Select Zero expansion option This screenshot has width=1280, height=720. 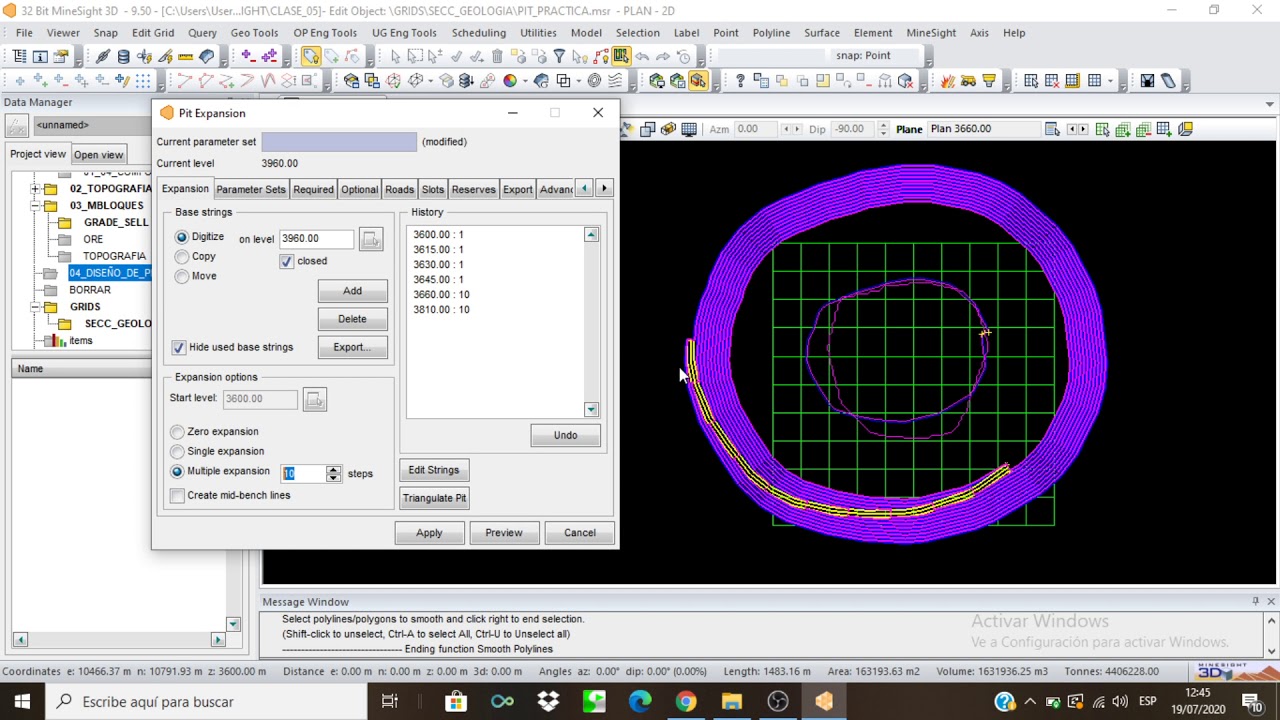tap(177, 431)
